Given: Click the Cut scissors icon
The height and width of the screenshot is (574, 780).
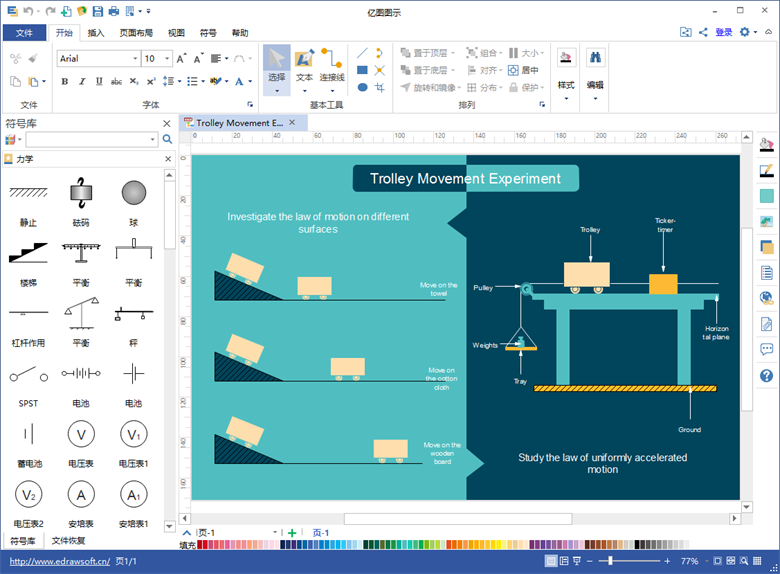Looking at the screenshot, I should click(15, 59).
